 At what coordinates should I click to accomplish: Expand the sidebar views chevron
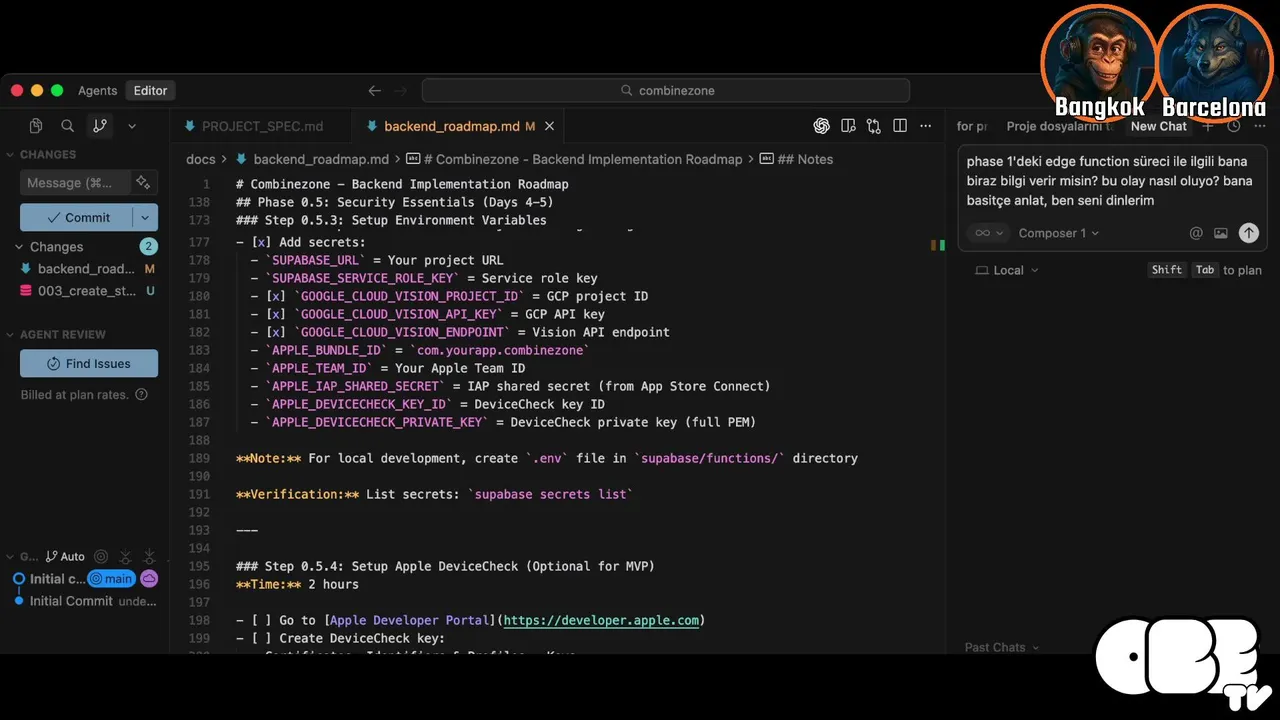point(131,126)
